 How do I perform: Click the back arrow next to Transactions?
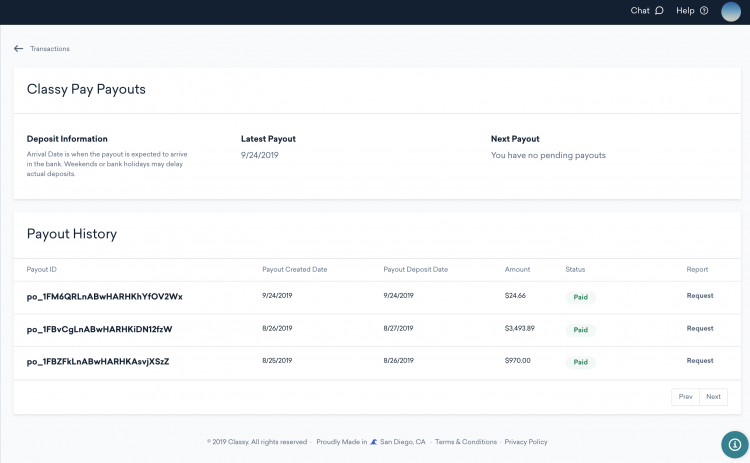pos(18,48)
